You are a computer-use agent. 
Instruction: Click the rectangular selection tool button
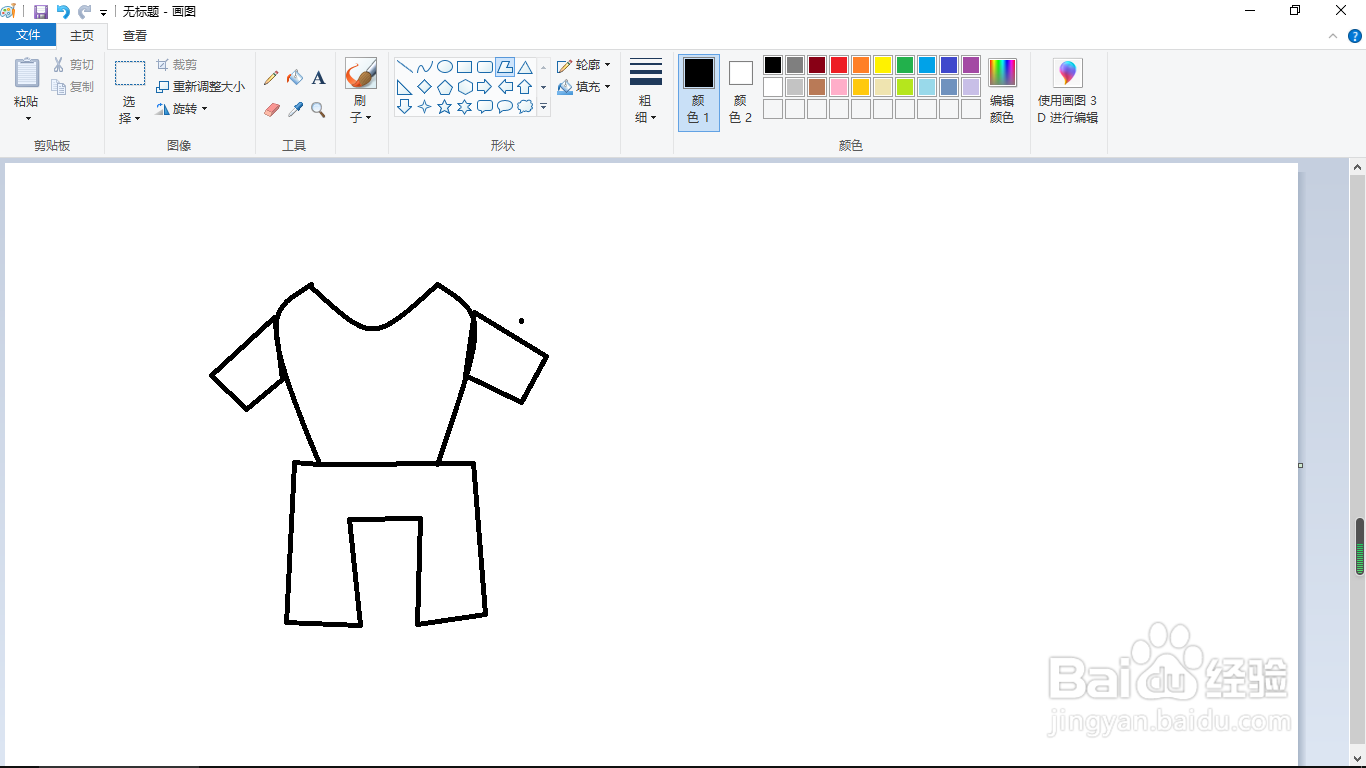click(x=130, y=74)
